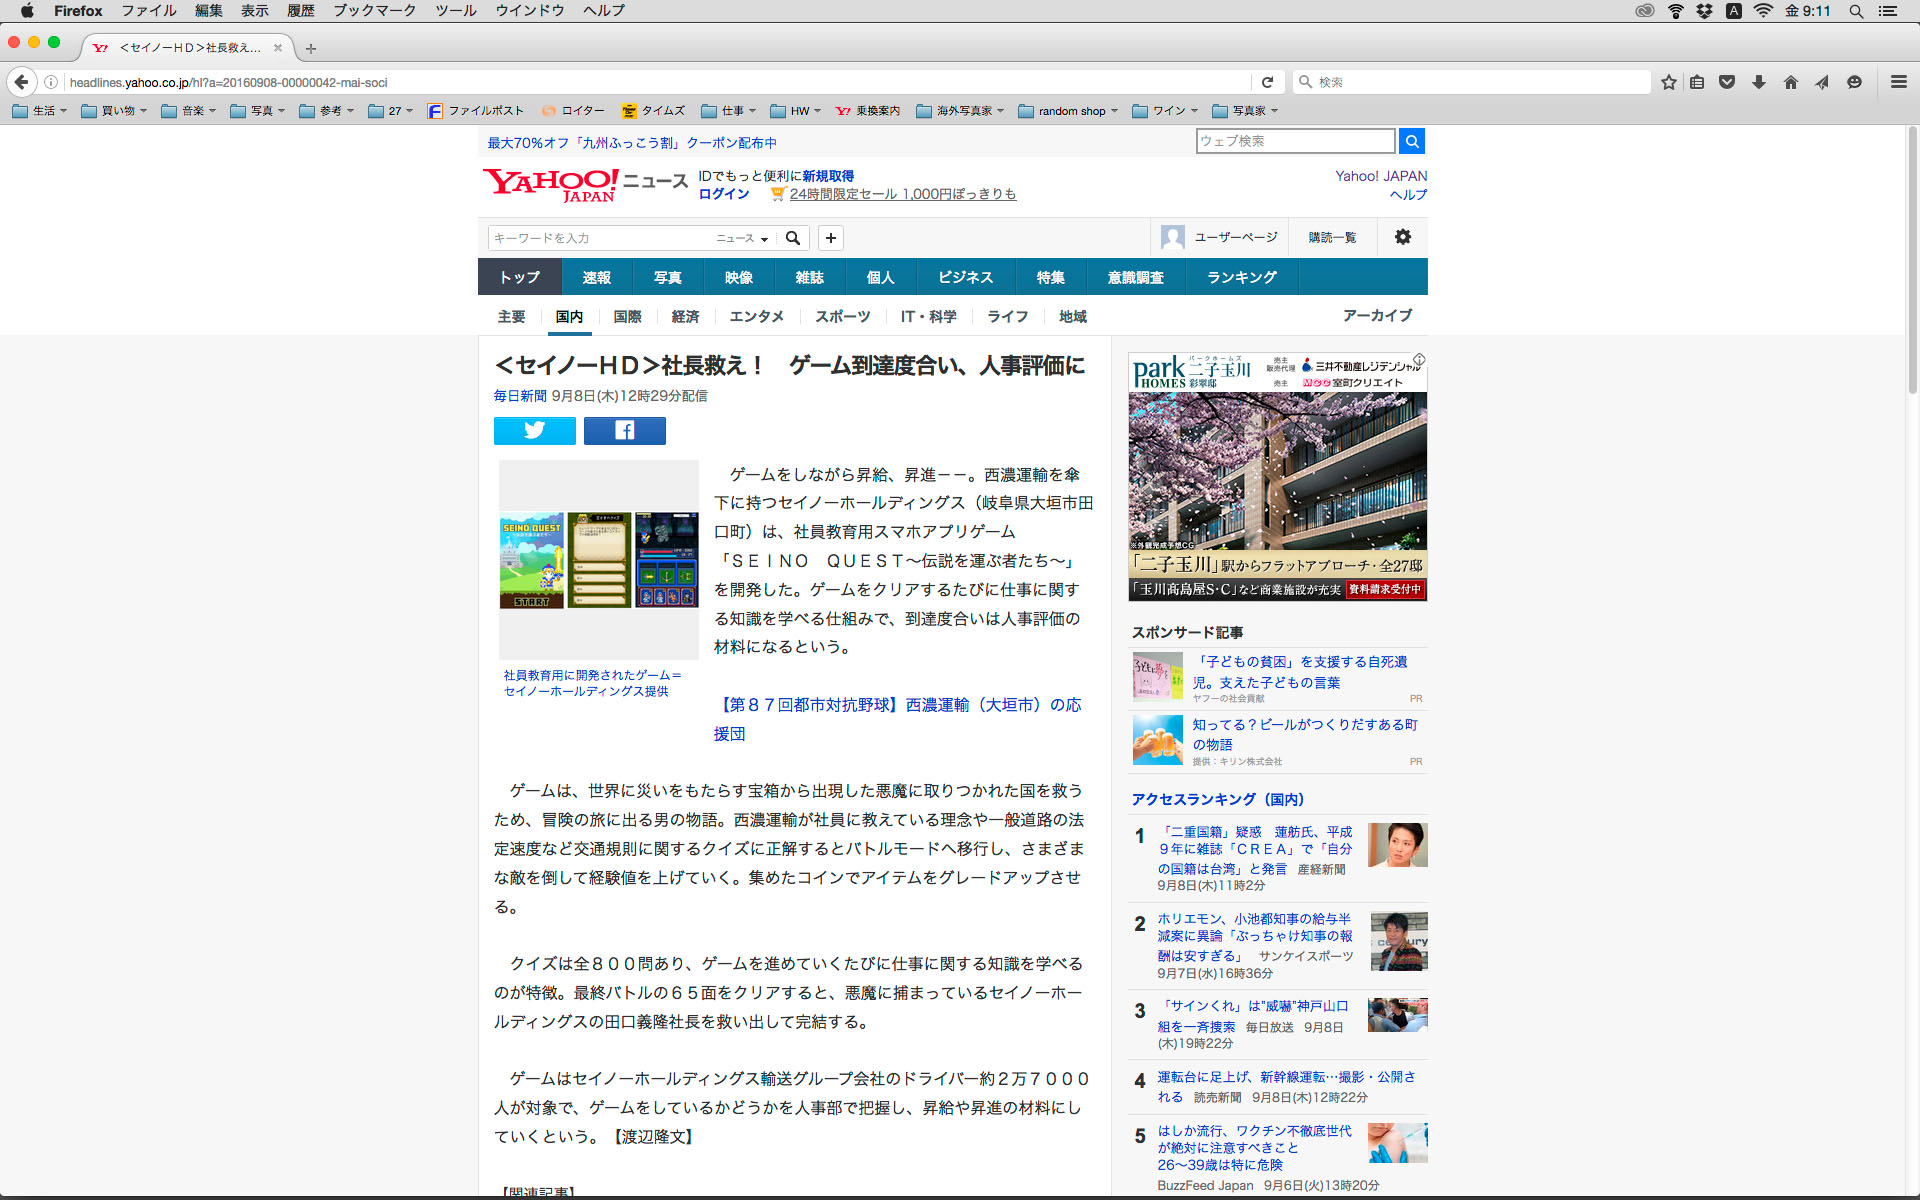The width and height of the screenshot is (1920, 1200).
Task: Click the bookmark star icon
Action: [1668, 82]
